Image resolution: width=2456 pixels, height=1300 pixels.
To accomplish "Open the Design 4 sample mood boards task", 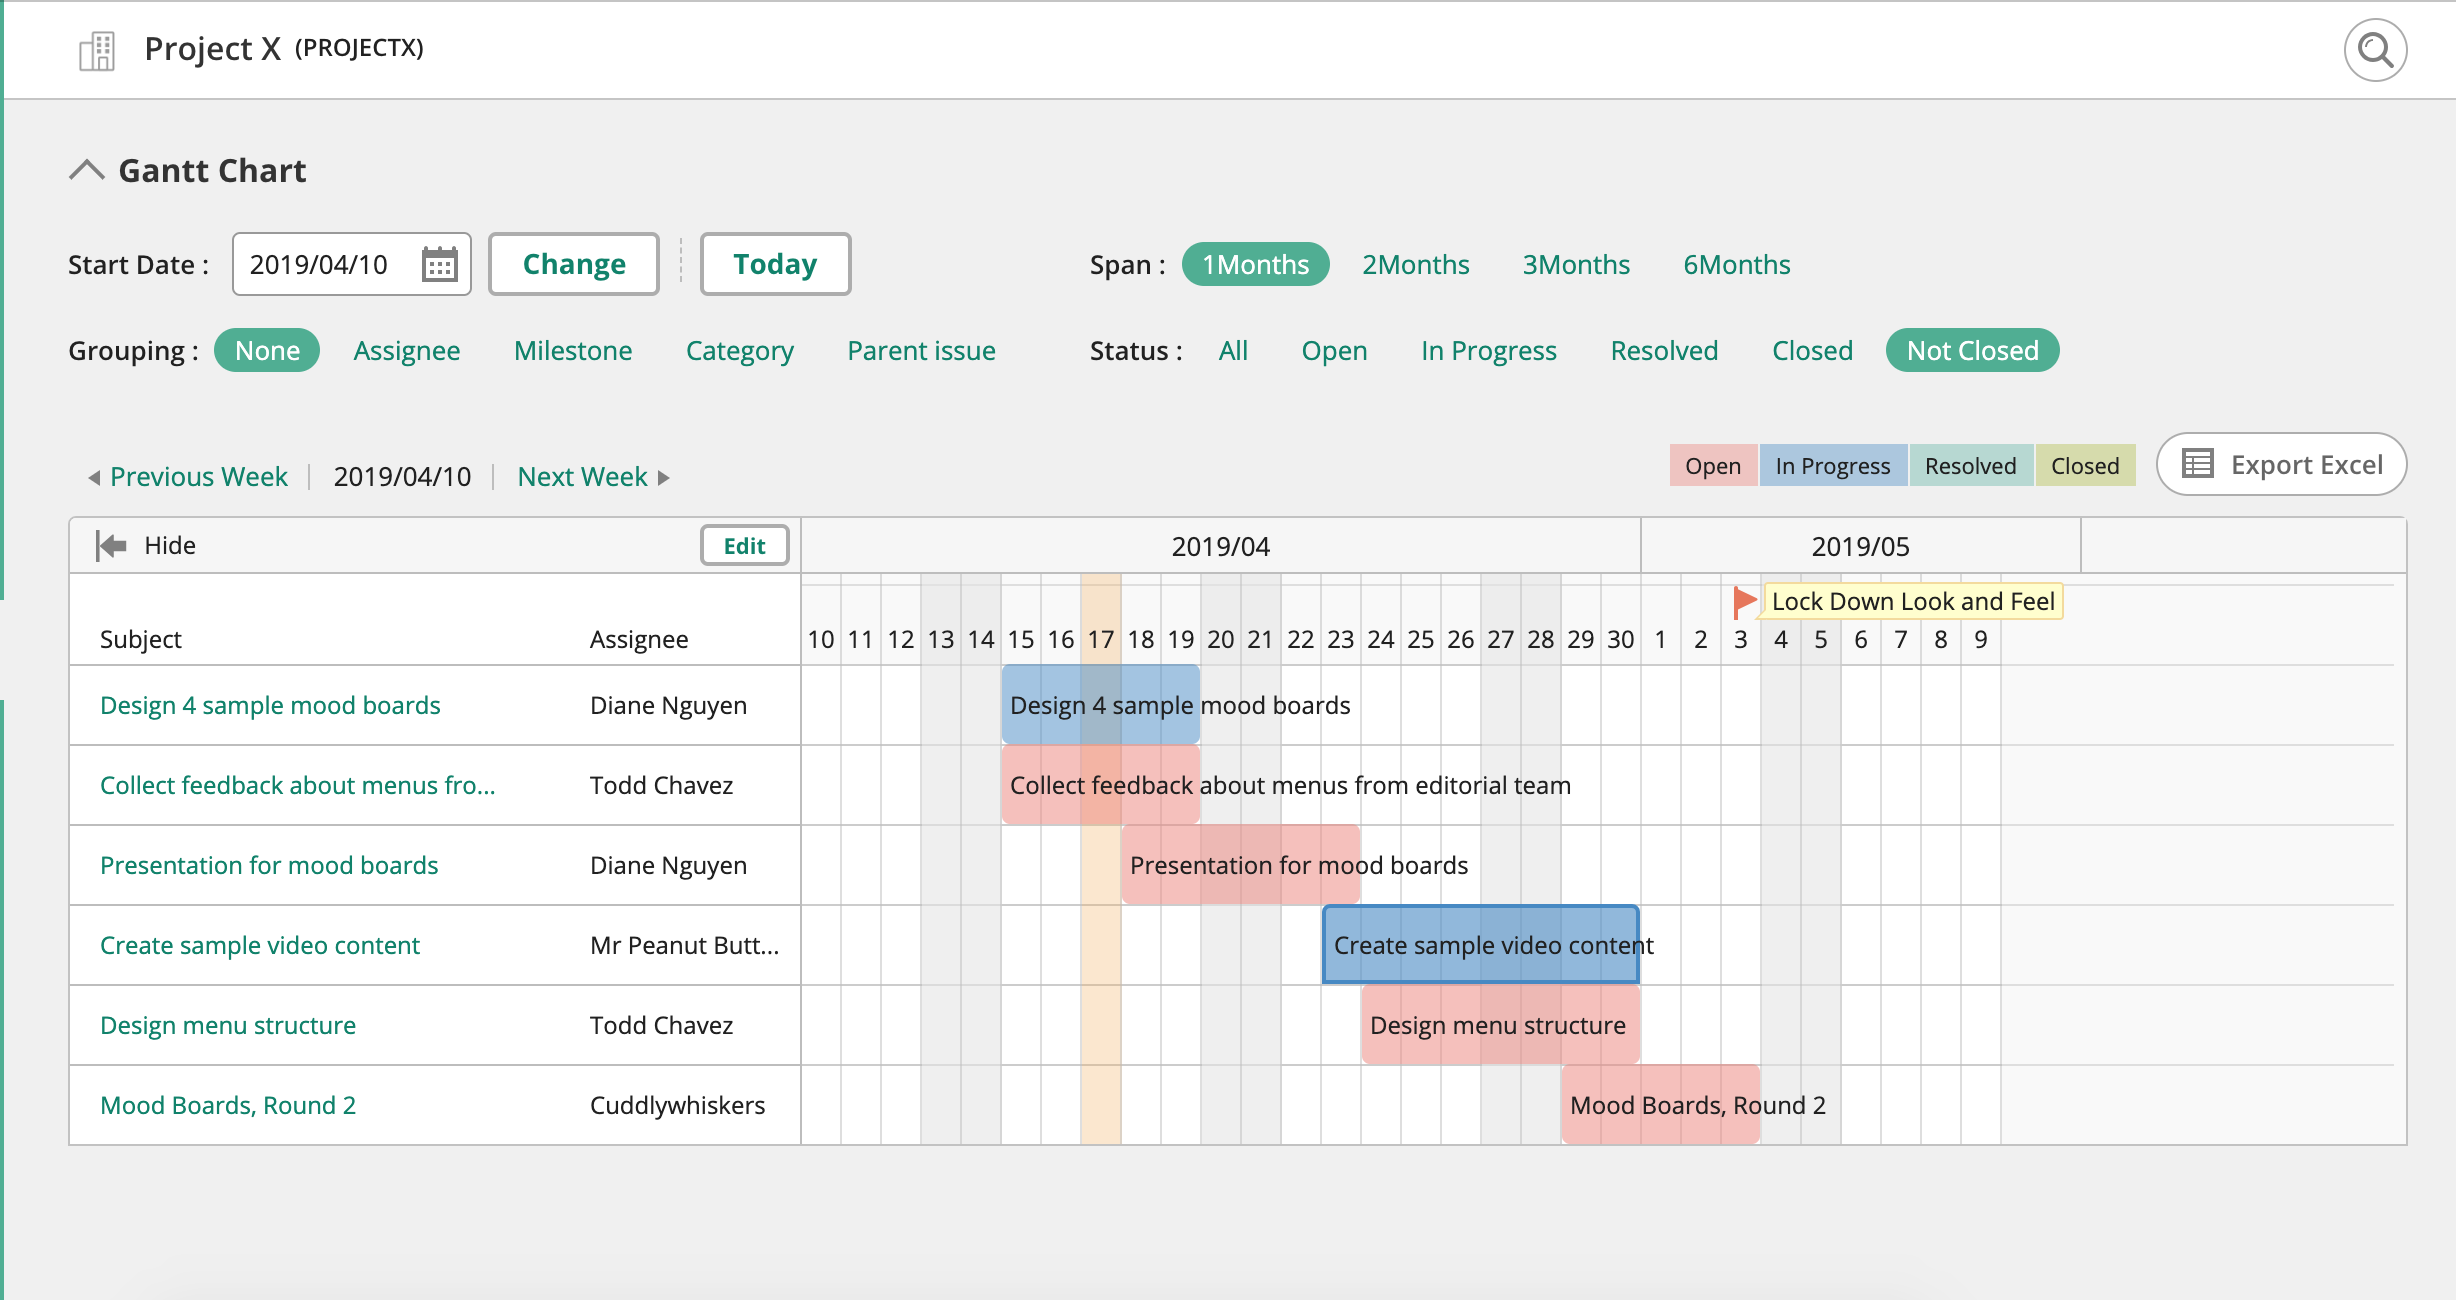I will pyautogui.click(x=269, y=705).
